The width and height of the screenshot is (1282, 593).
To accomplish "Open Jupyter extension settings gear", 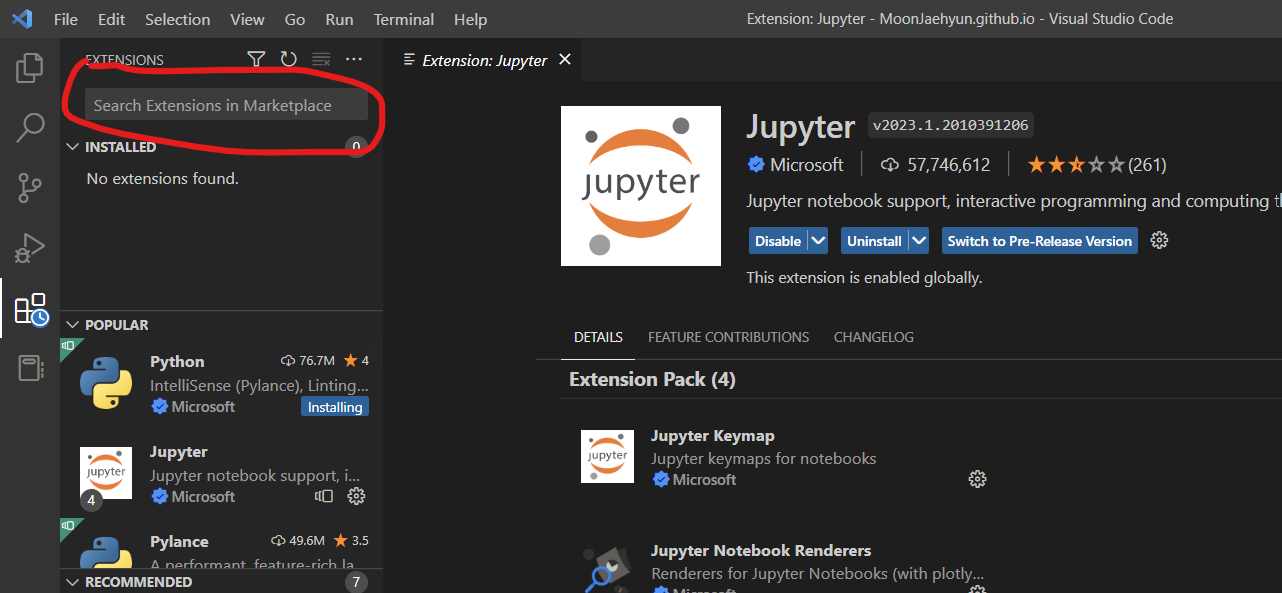I will [1159, 241].
